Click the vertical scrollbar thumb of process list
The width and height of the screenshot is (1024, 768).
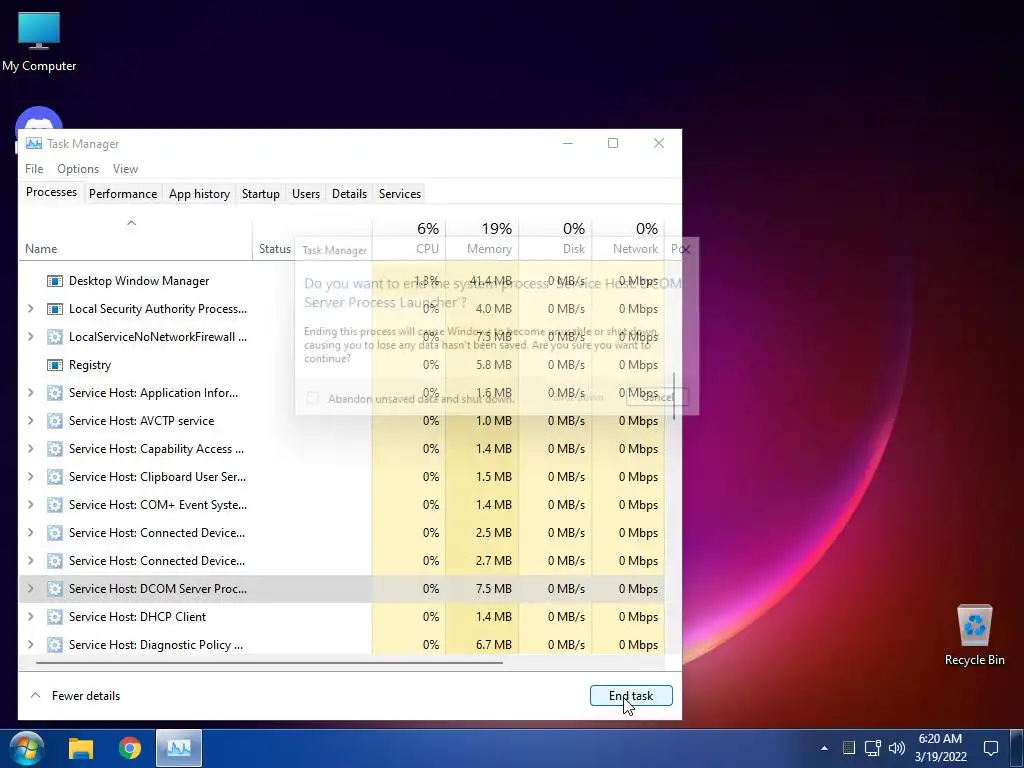[x=675, y=396]
